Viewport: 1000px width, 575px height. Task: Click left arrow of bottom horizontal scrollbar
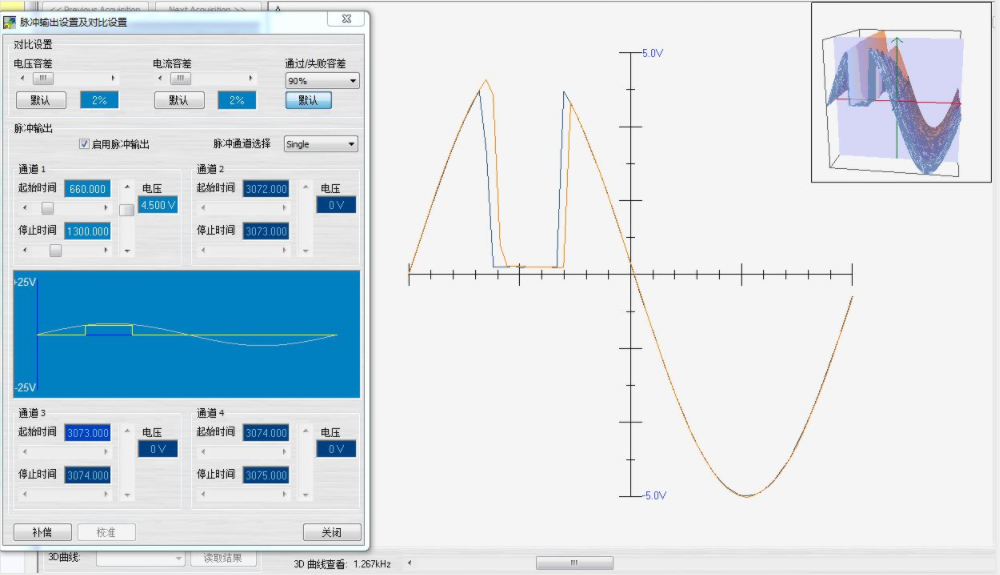pyautogui.click(x=409, y=563)
